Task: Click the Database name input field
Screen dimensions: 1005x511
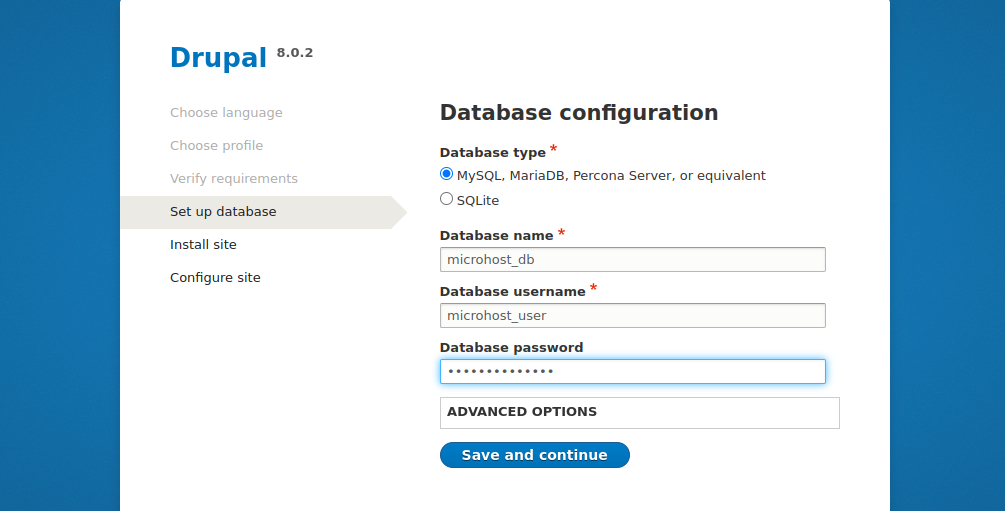Action: pos(633,260)
